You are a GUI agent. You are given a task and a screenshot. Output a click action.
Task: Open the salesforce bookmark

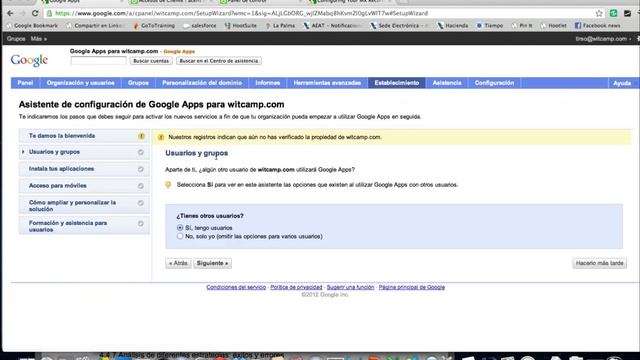coord(200,26)
